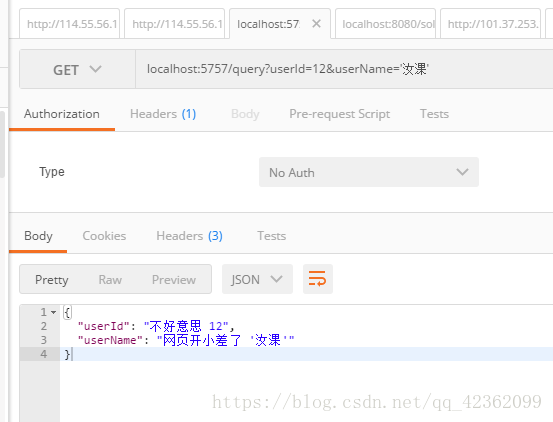Screen dimensions: 553x422
Task: Switch to http://101.37.253 tab
Action: coord(491,24)
